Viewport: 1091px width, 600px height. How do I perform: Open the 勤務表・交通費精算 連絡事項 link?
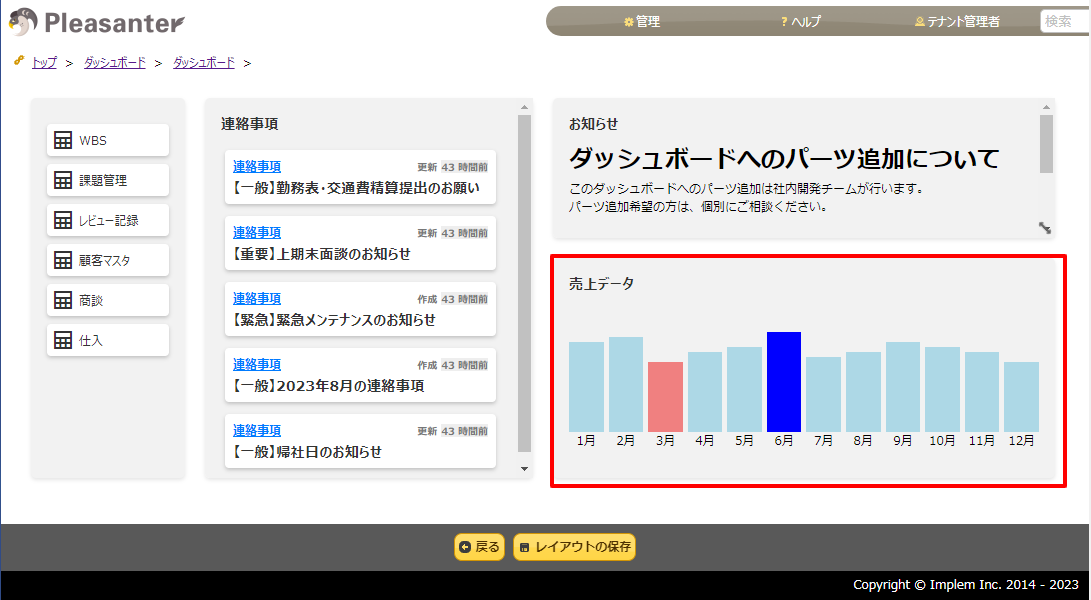pos(257,165)
